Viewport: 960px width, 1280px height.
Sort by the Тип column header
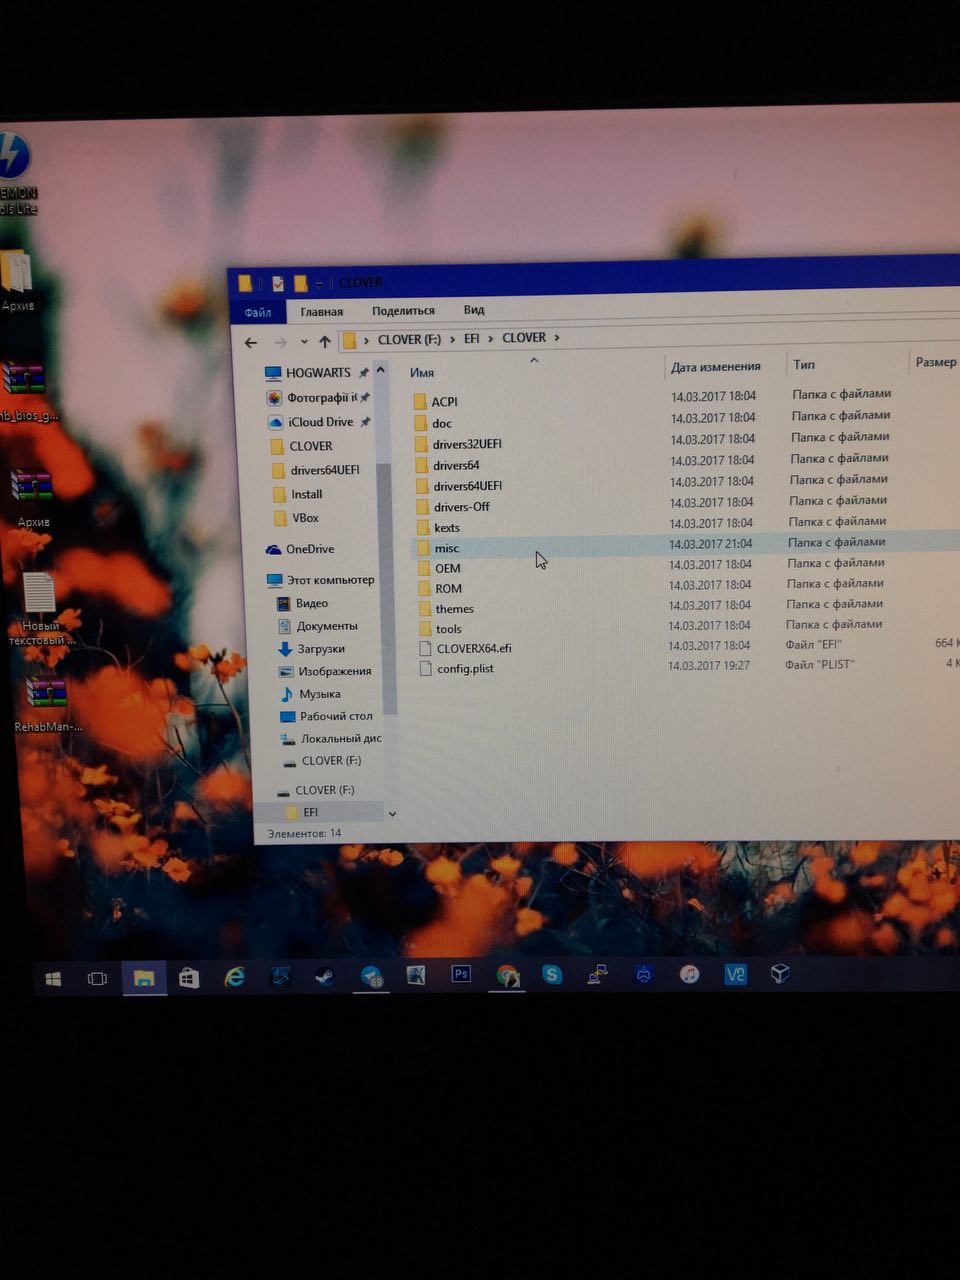(804, 364)
